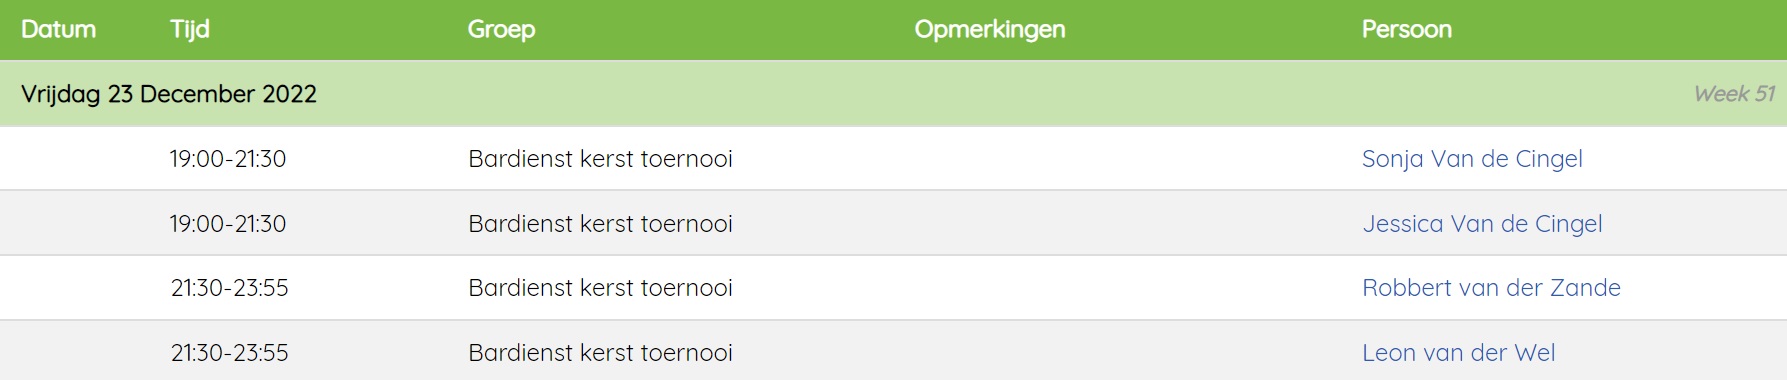Click the Opmerkingen column header
The image size is (1787, 380).
coord(990,29)
